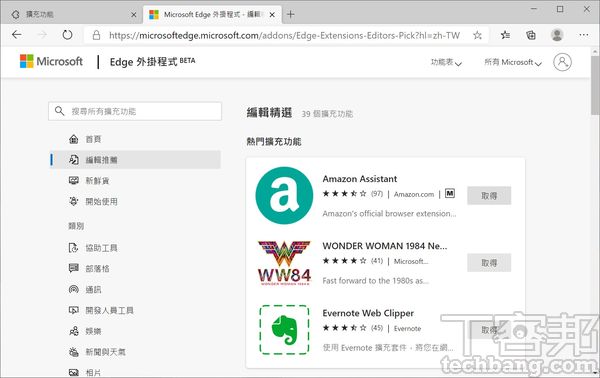Click the icon beside 開發人員工具
Viewport: 600px width, 378px height.
point(73,310)
